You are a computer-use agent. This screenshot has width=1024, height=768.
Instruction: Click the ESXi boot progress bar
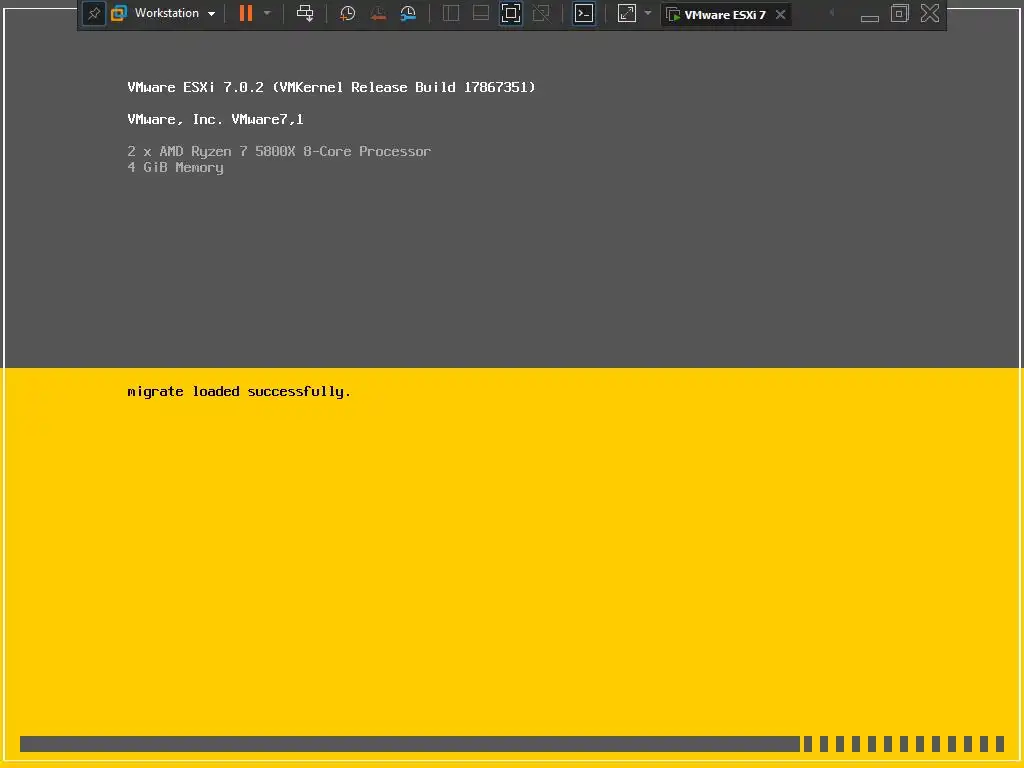[512, 744]
